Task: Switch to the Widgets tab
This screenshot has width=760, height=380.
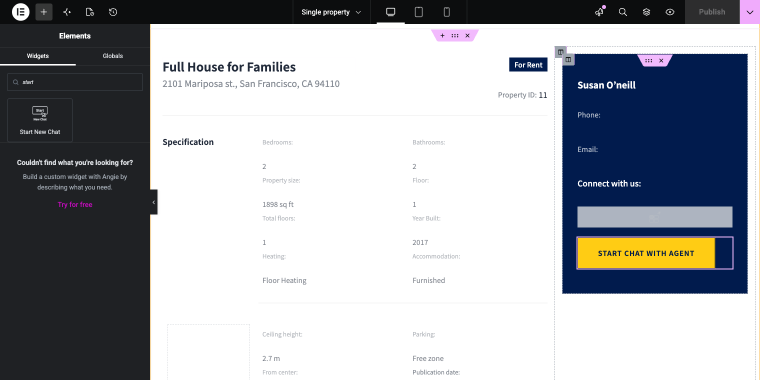Action: (x=38, y=56)
